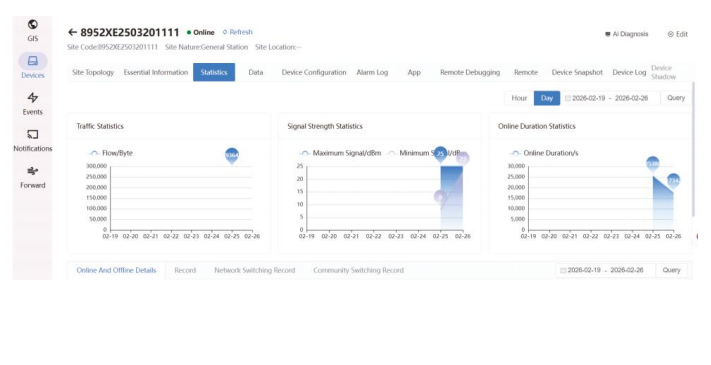Open the Device Snapshot tab
Screen dimensions: 711x365
pyautogui.click(x=577, y=73)
